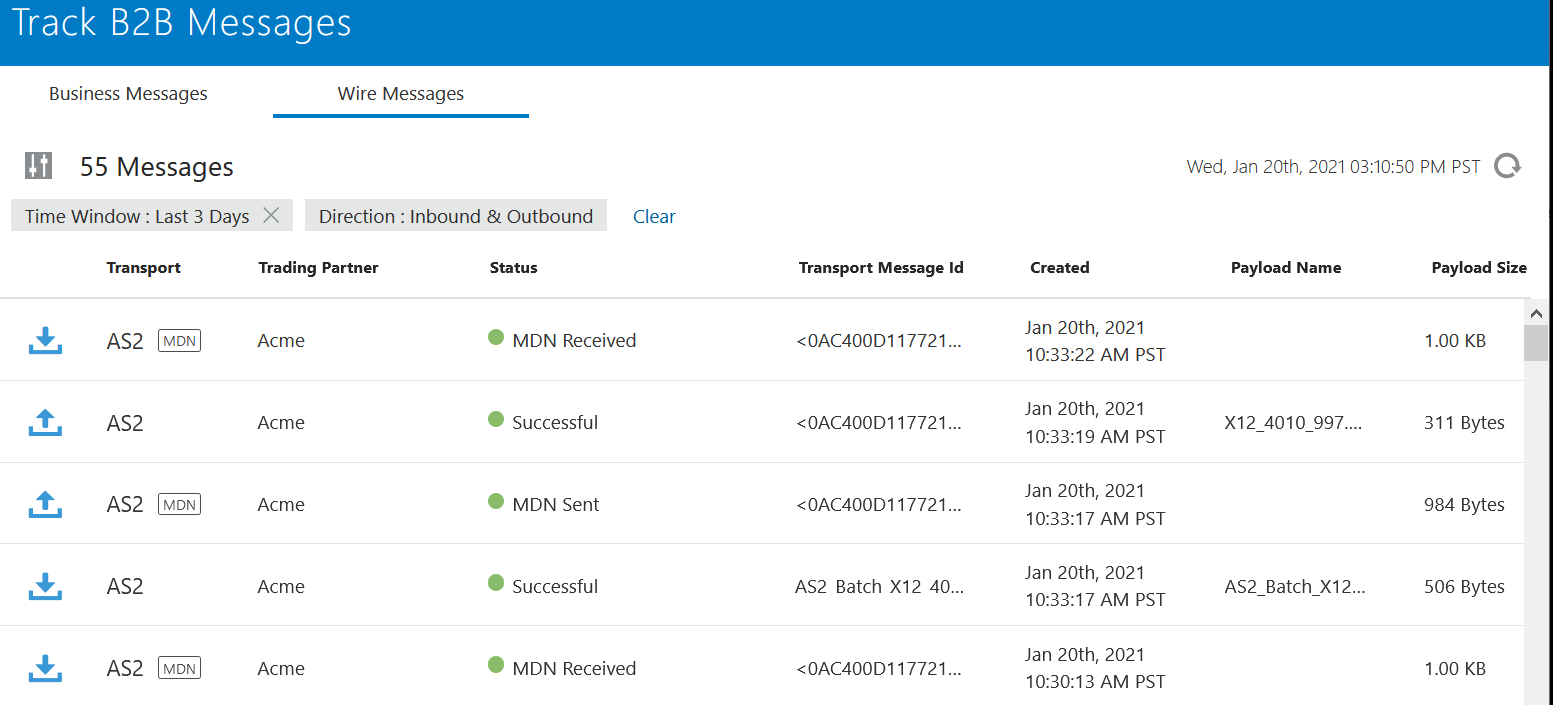1553x705 pixels.
Task: Click MDN badge in 10:33:22 AM row
Action: 179,341
